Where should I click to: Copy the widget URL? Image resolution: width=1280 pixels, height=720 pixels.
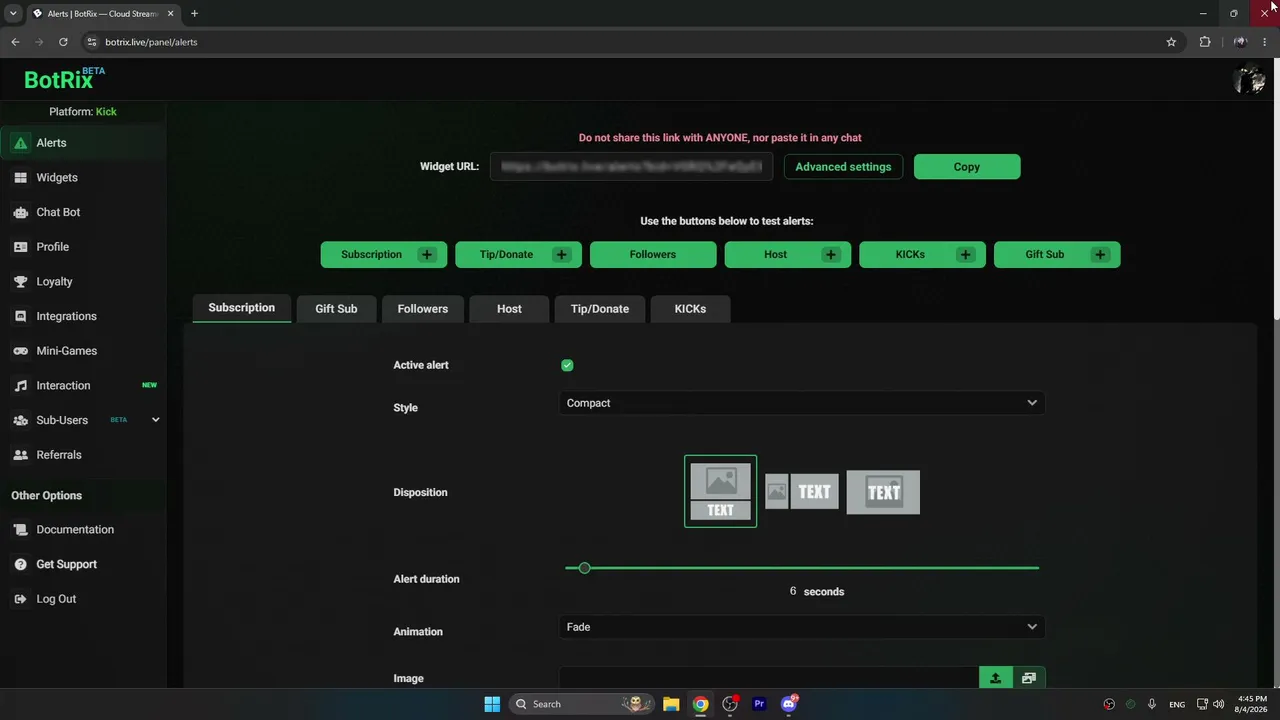click(x=967, y=167)
